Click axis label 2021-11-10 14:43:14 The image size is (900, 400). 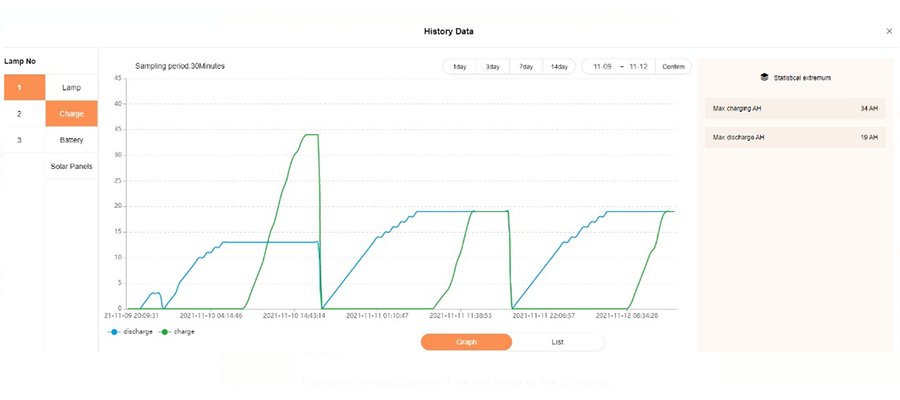(x=294, y=316)
